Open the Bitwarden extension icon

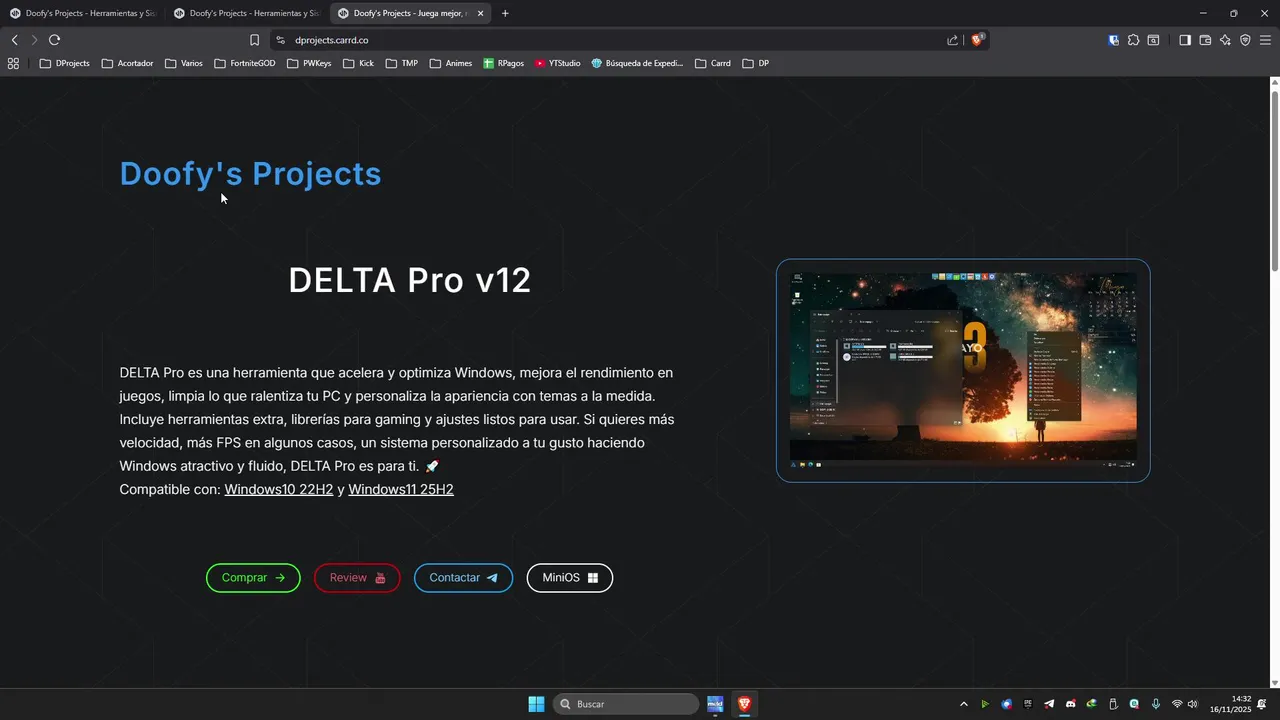tap(1114, 40)
